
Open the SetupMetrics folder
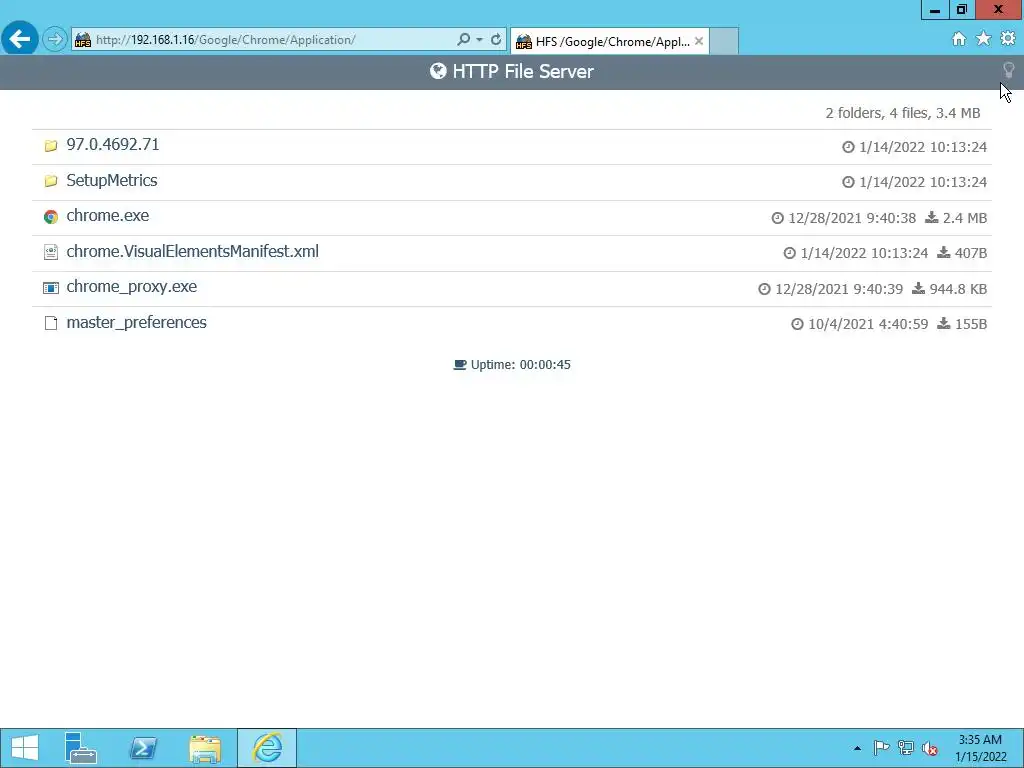click(112, 180)
